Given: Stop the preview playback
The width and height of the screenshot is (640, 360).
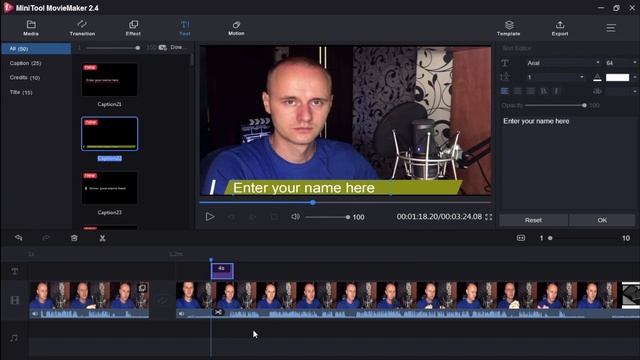Looking at the screenshot, I should tap(274, 217).
